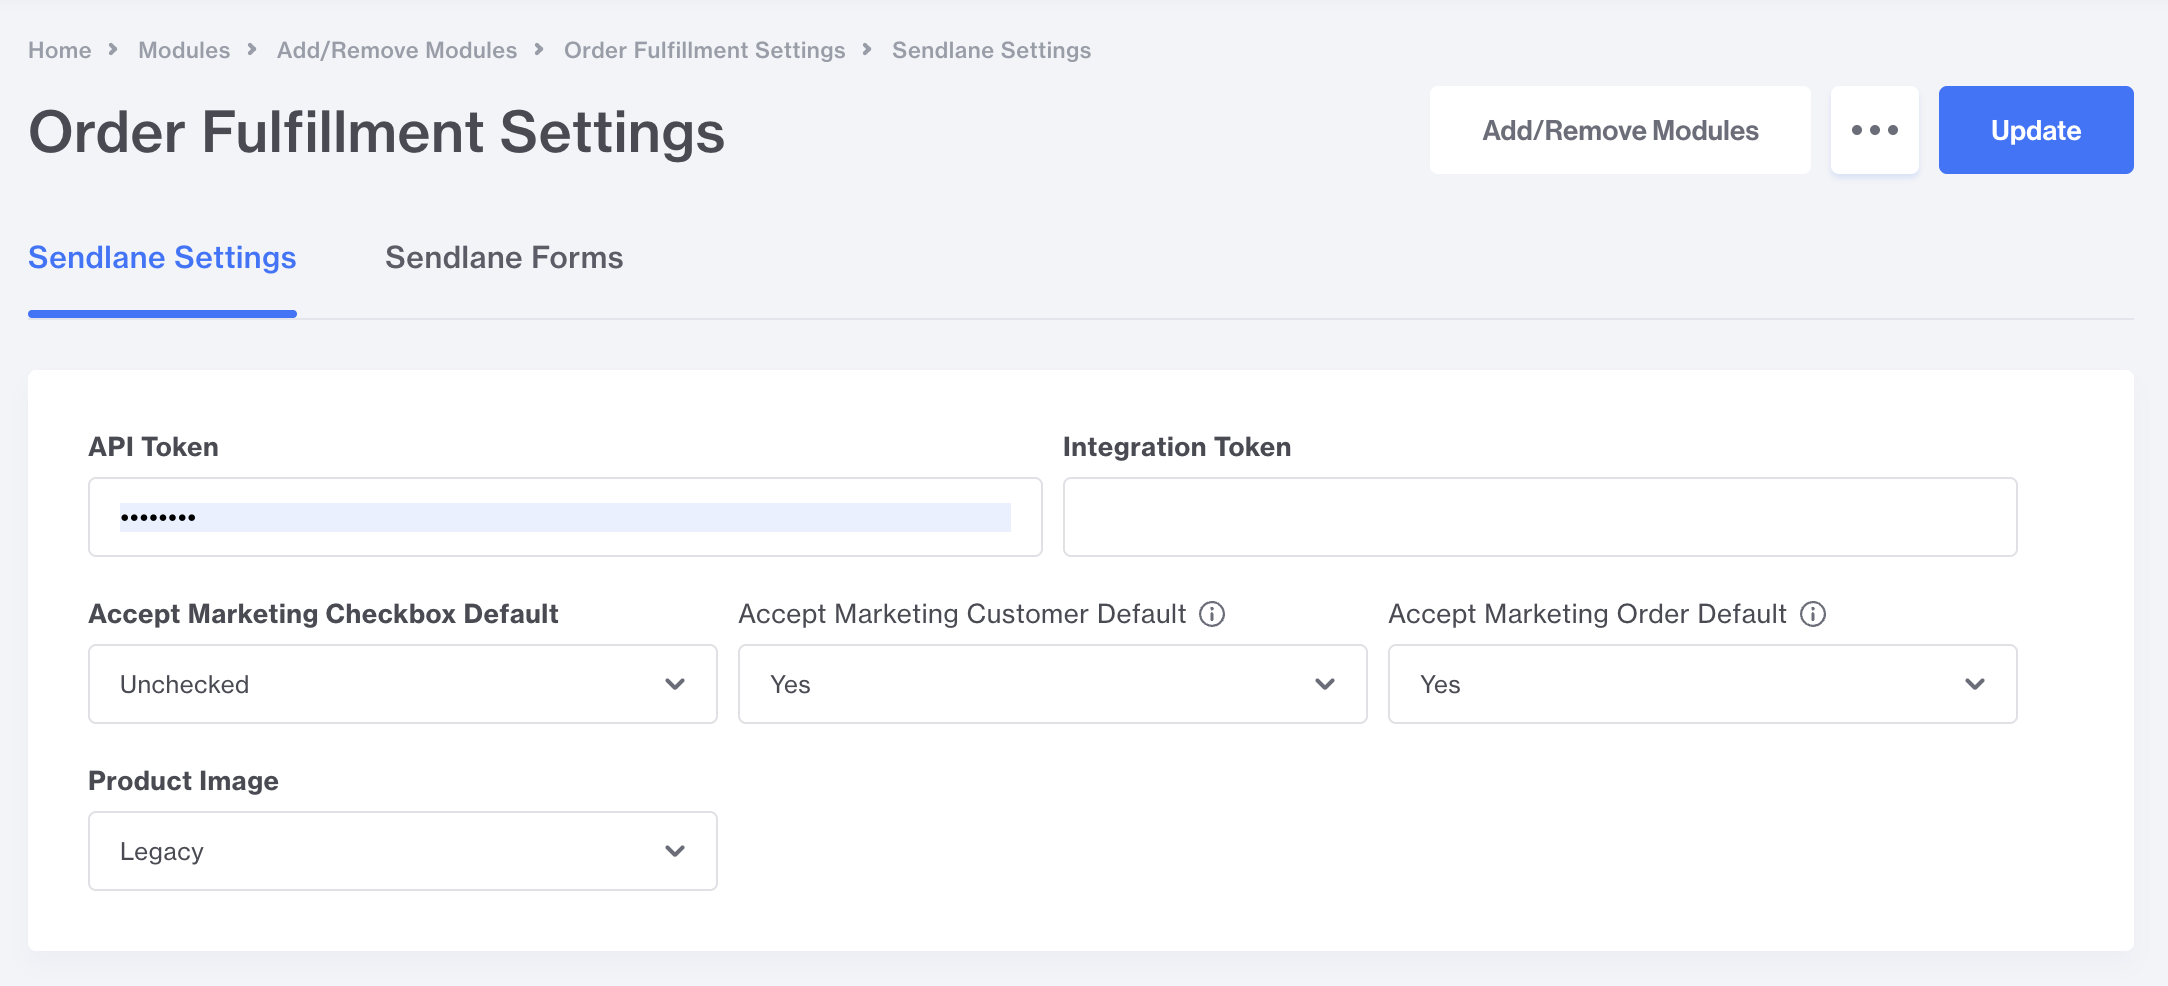Click the API Token field label
Image resolution: width=2168 pixels, height=986 pixels.
153,447
